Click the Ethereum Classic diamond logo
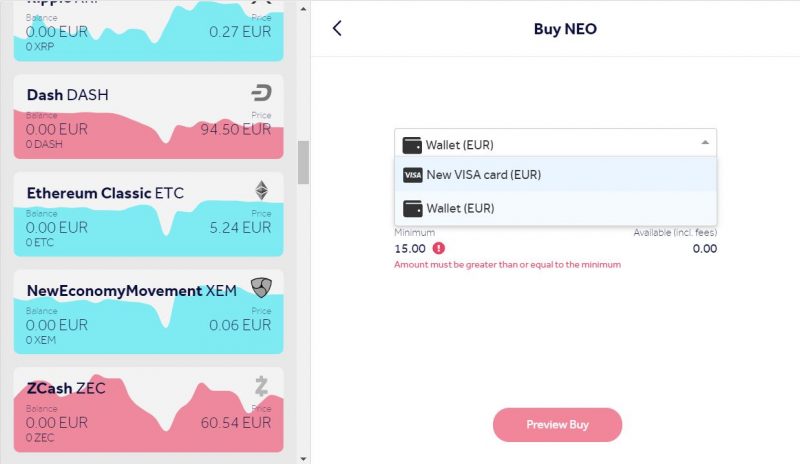 pos(261,190)
